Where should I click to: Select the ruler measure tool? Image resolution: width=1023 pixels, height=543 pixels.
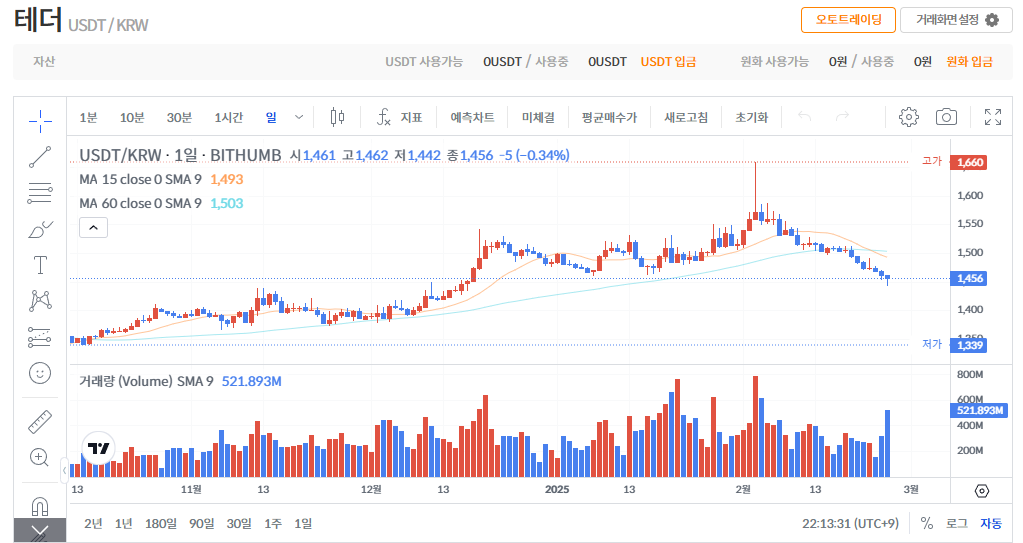(40, 422)
